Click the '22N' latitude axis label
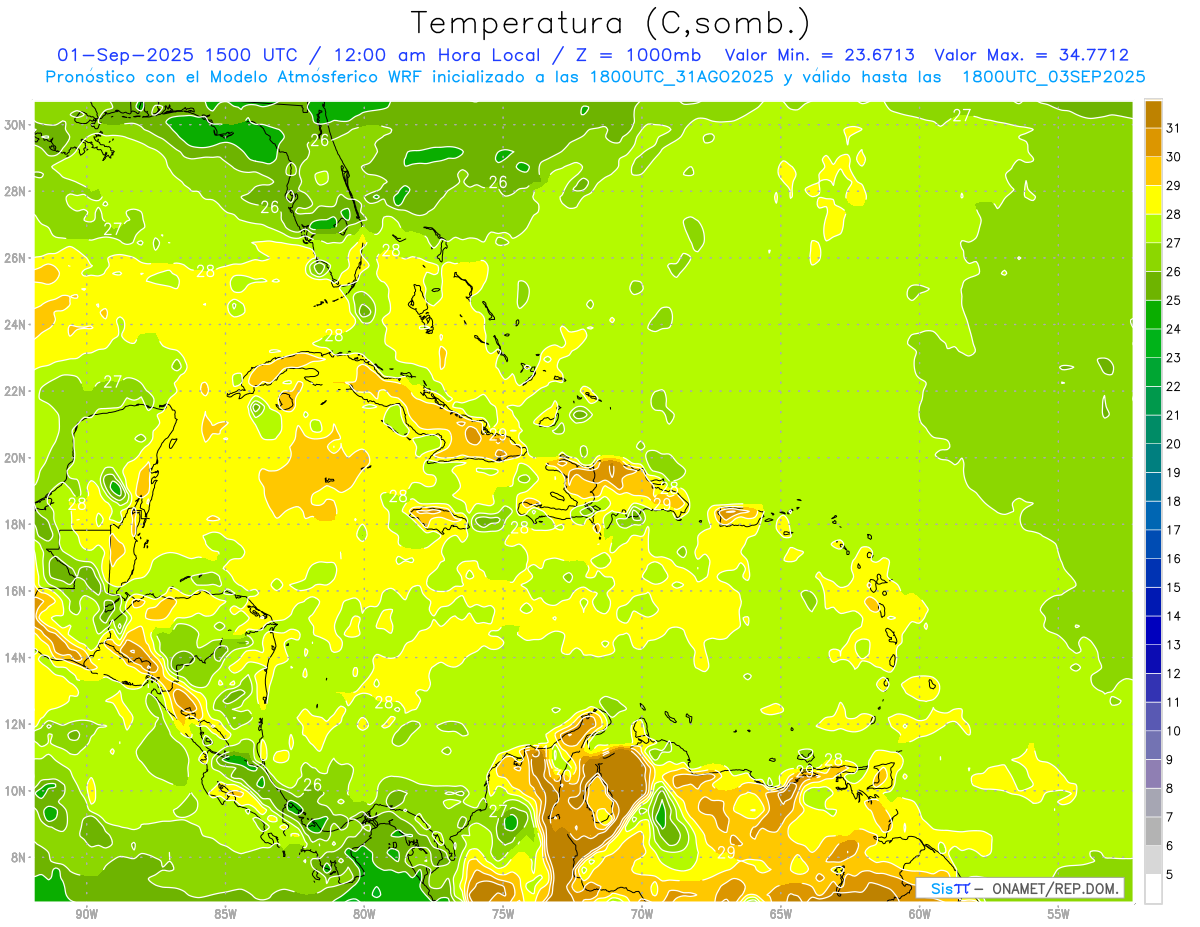The image size is (1200, 927). pos(16,391)
